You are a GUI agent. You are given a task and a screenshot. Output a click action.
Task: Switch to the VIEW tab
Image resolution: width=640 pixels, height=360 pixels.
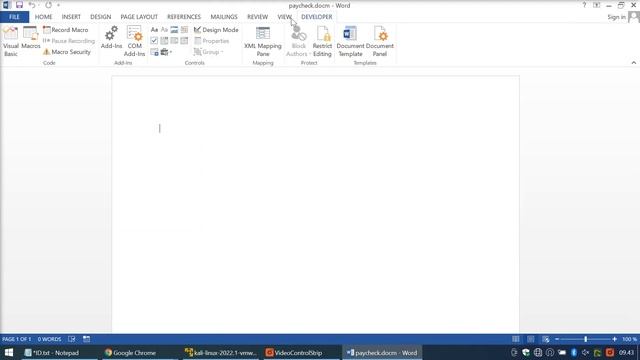[x=284, y=17]
